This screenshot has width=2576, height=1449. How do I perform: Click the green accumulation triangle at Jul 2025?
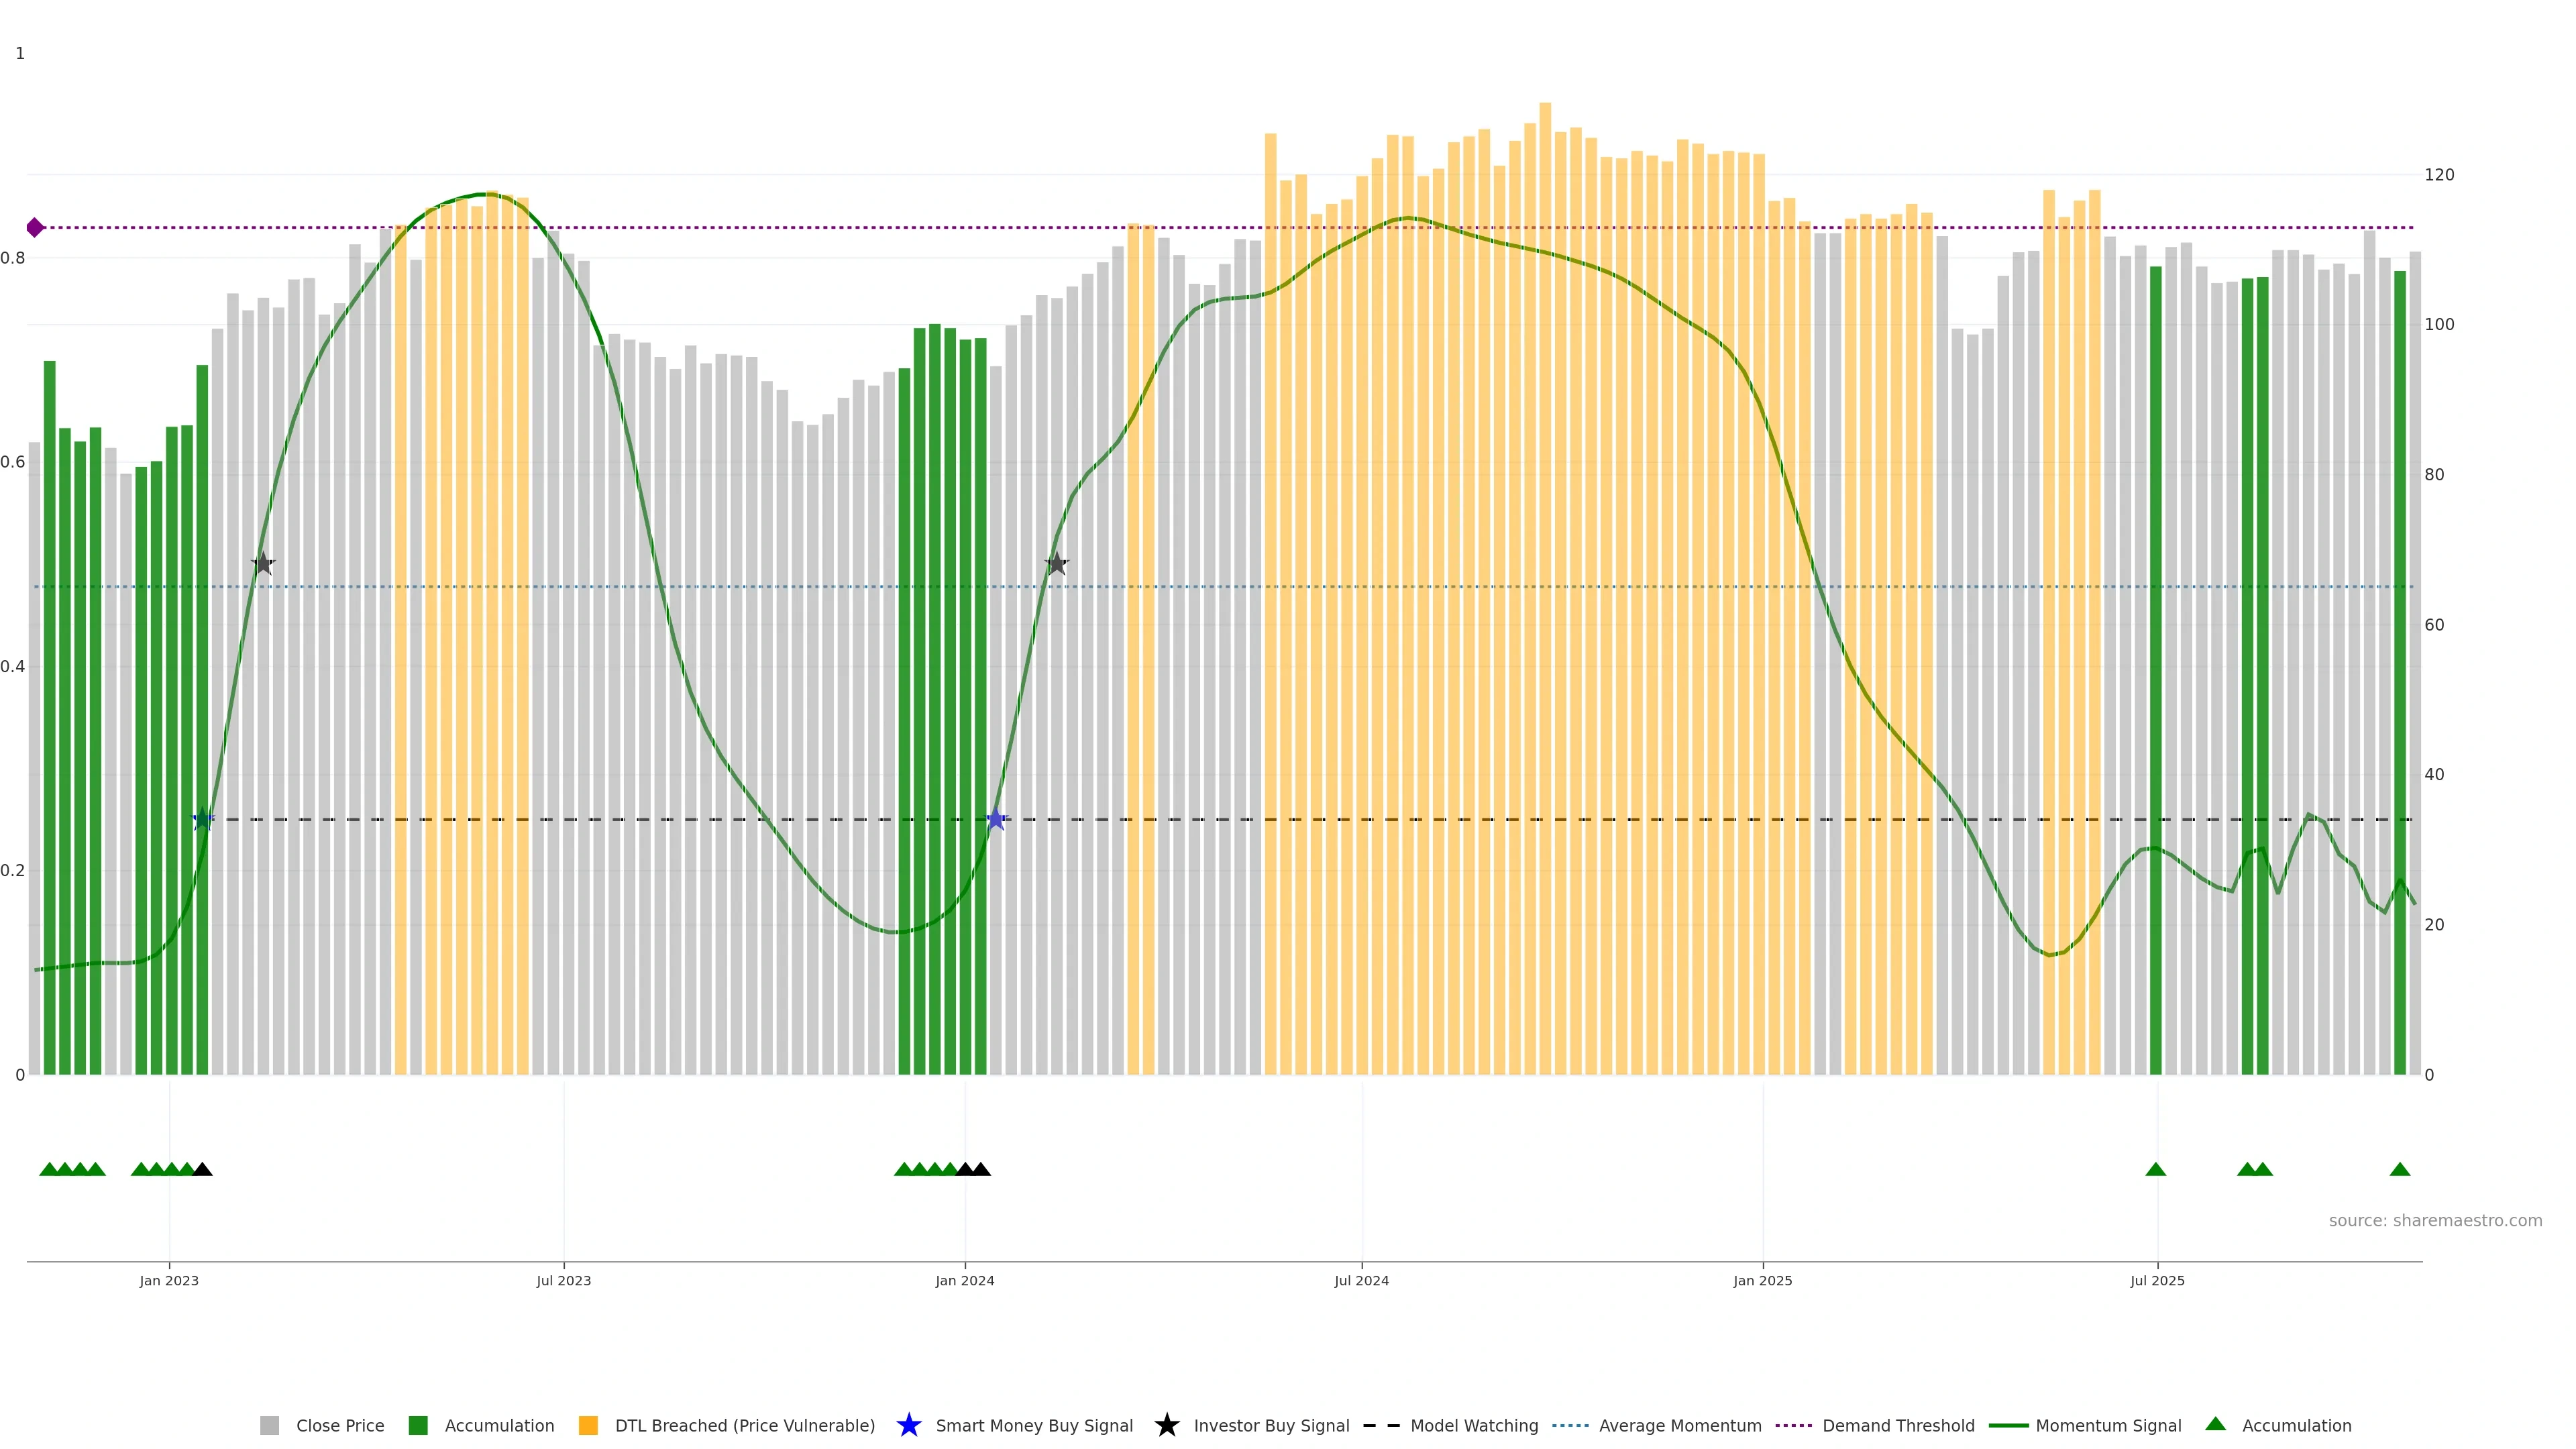tap(2155, 1169)
